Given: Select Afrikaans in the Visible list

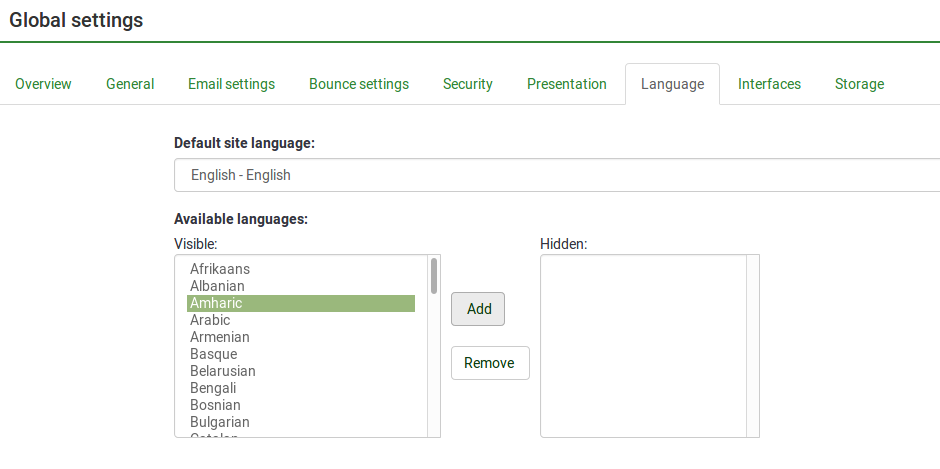Looking at the screenshot, I should pyautogui.click(x=220, y=269).
